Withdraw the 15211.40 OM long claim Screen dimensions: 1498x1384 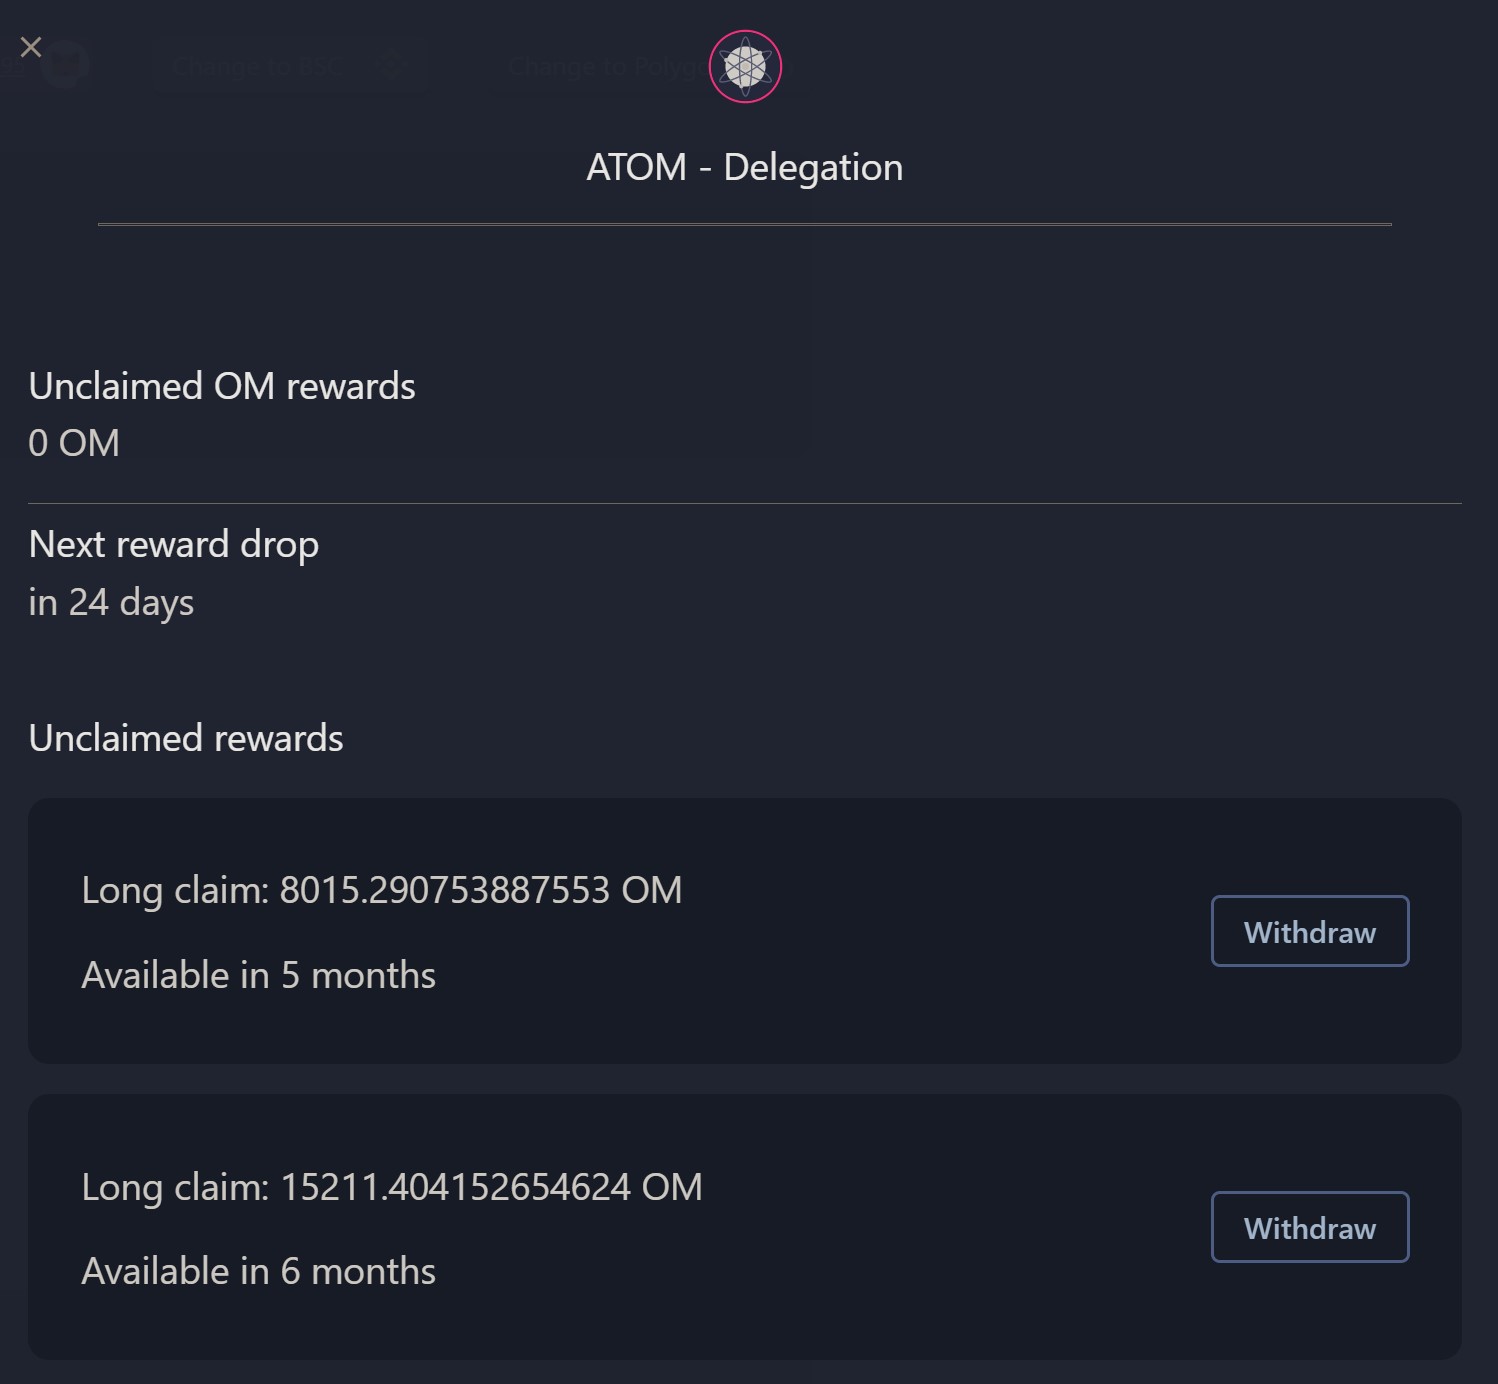point(1309,1227)
